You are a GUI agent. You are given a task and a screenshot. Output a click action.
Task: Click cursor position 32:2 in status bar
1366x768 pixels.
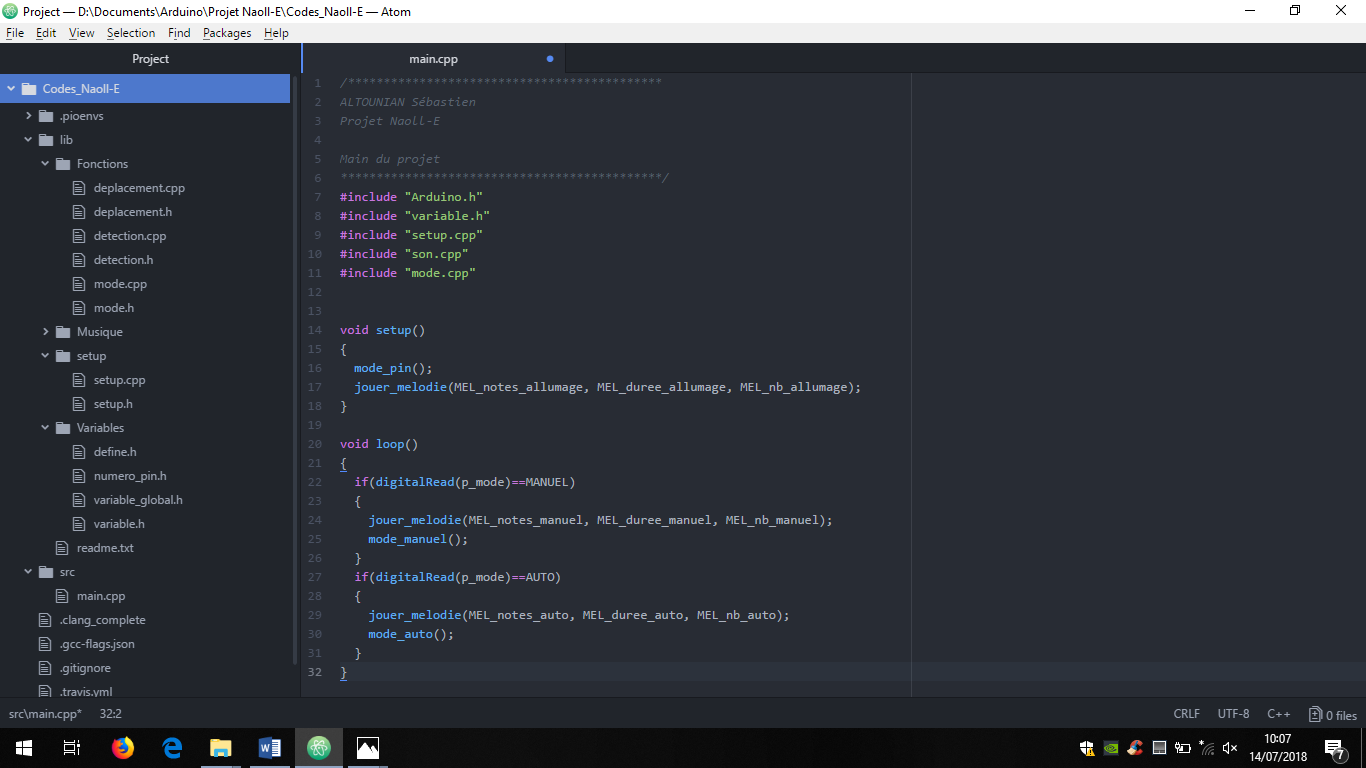pos(110,714)
